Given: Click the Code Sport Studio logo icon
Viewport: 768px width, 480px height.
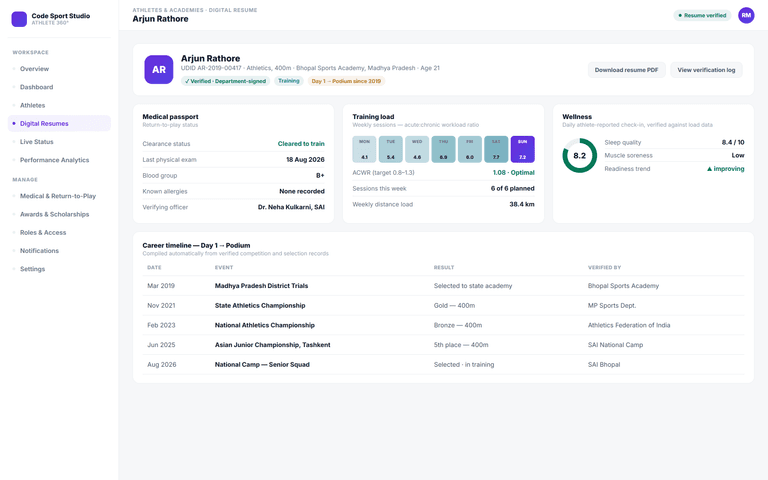Looking at the screenshot, I should tap(19, 19).
